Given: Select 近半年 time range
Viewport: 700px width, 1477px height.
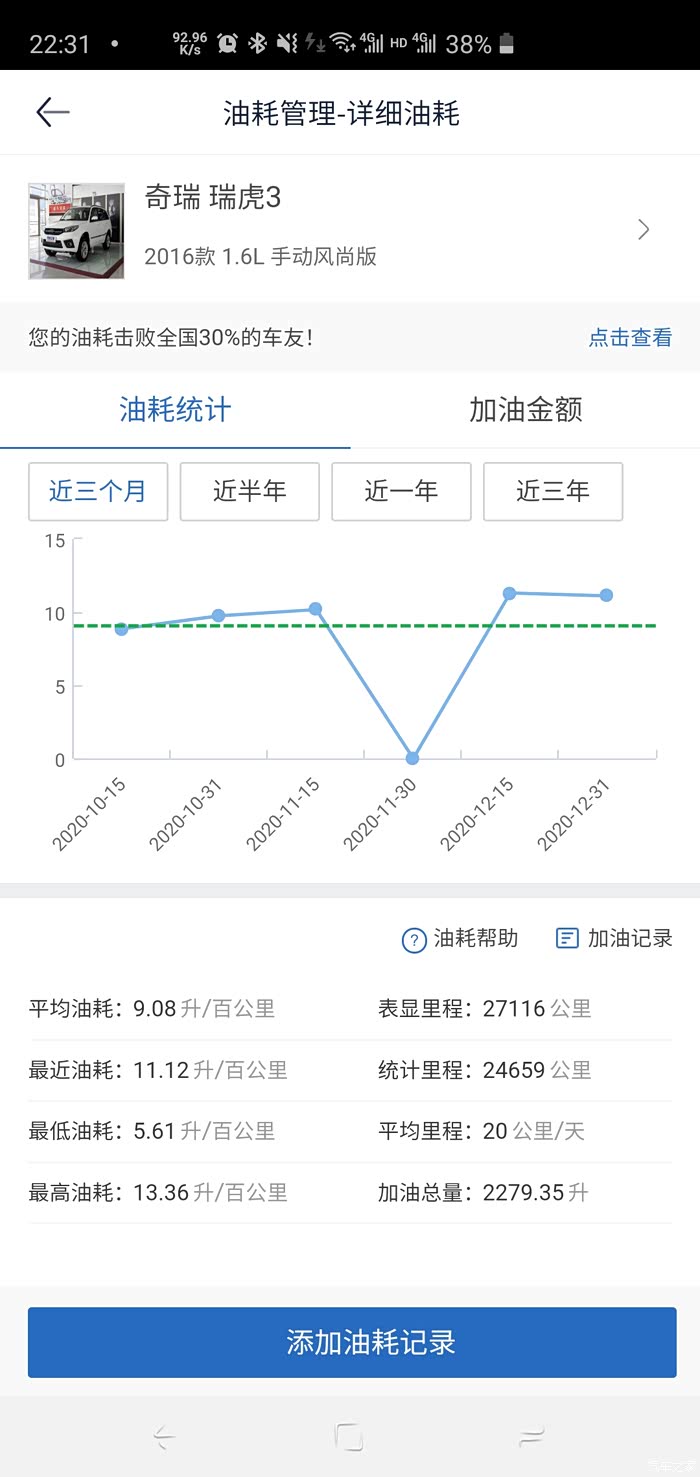Looking at the screenshot, I should 249,491.
